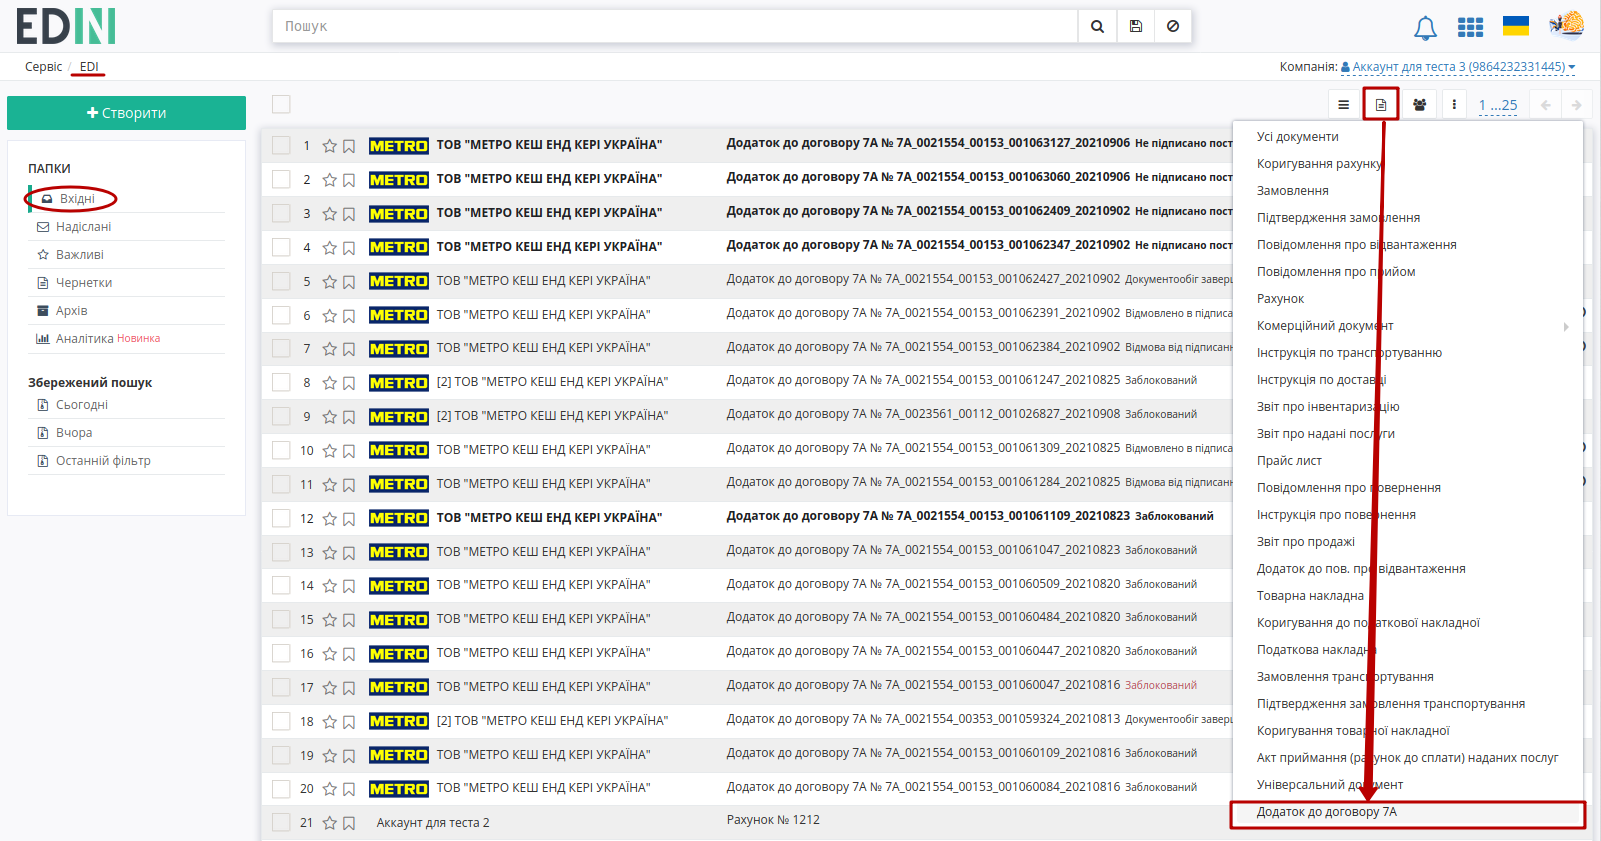Choose Додаток до договору 7А
1601x841 pixels.
click(x=1326, y=812)
